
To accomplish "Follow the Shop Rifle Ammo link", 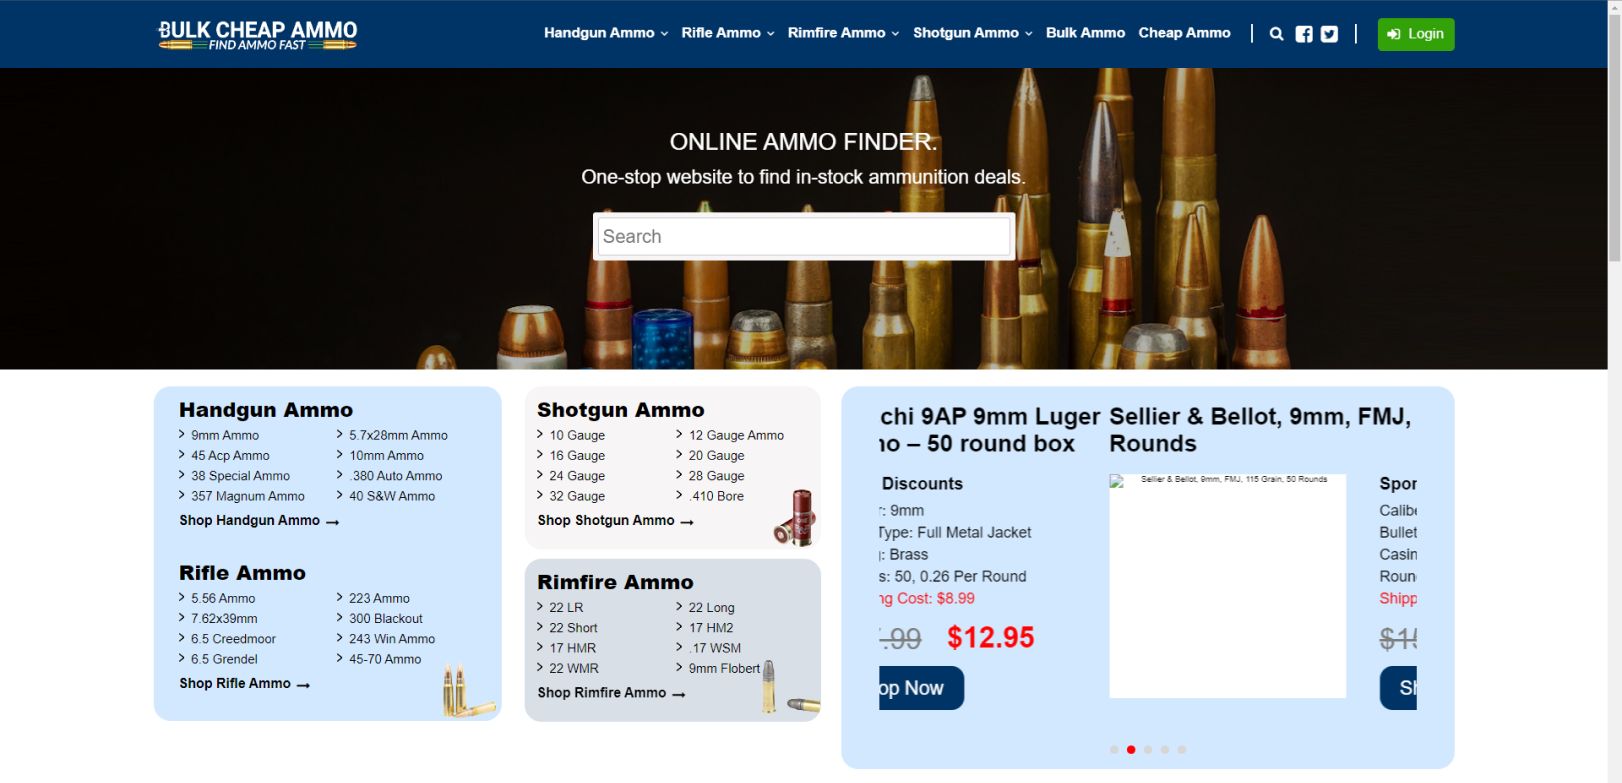I will [x=245, y=683].
